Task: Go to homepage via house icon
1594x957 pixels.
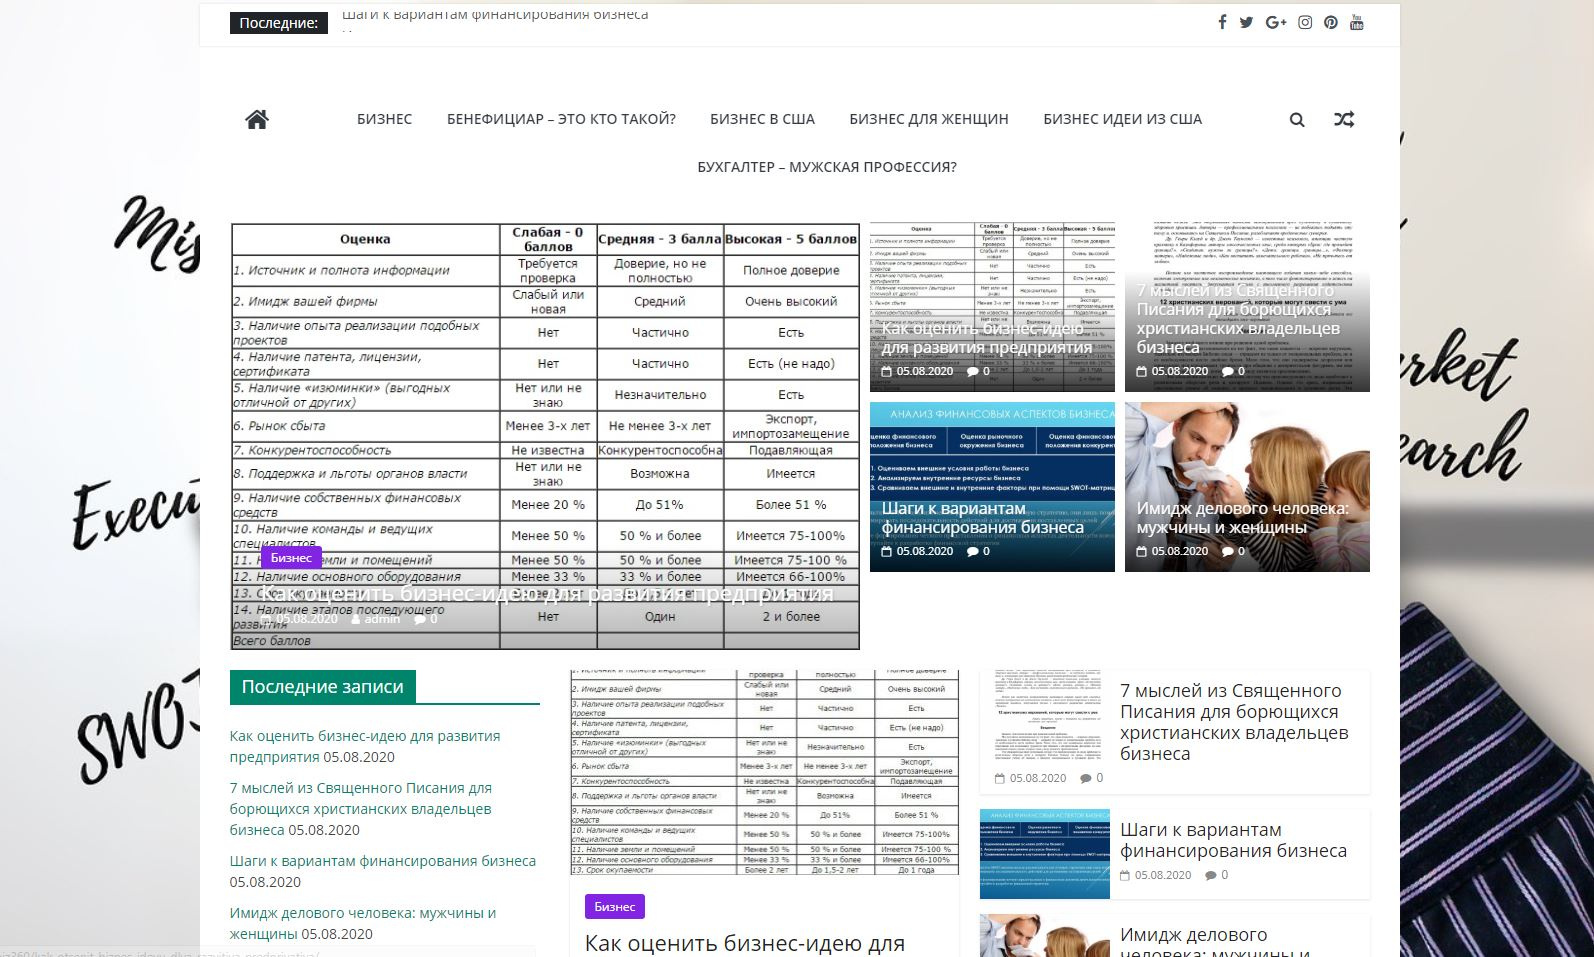Action: (257, 119)
